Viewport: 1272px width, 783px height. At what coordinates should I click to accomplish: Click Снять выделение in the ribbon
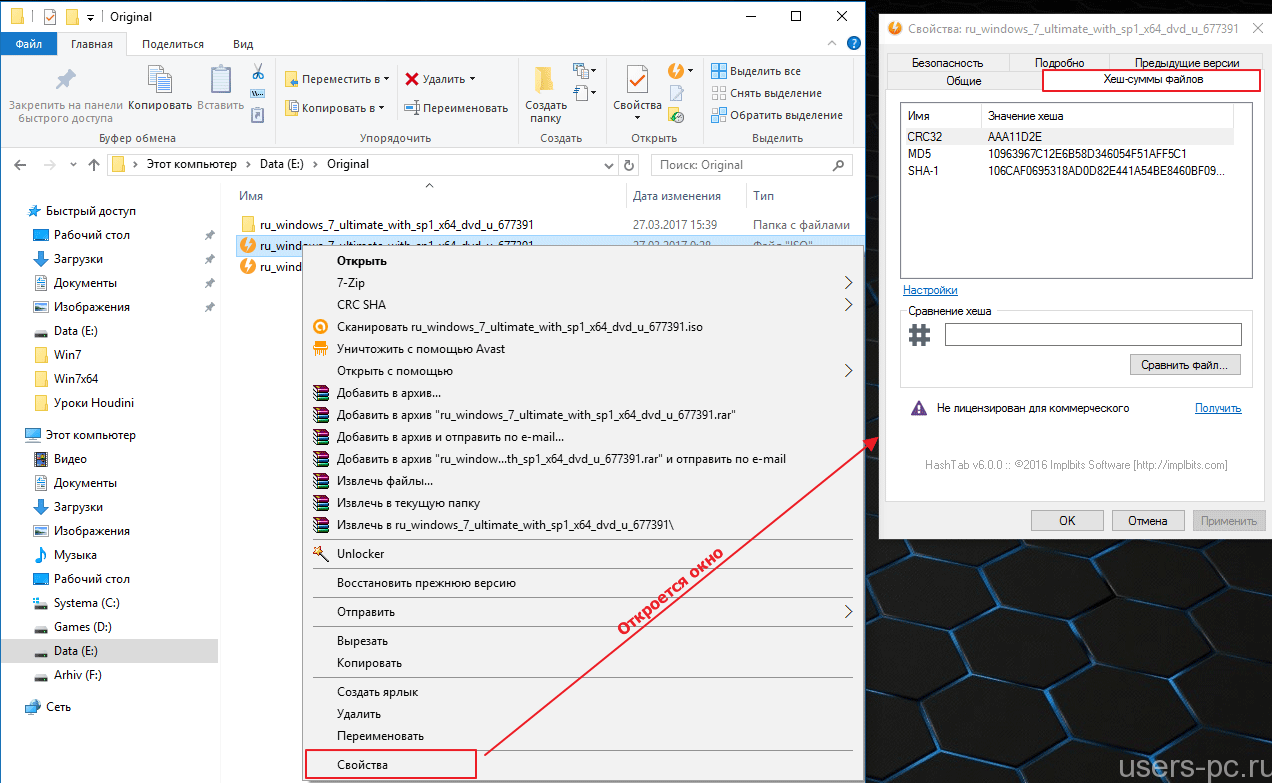pyautogui.click(x=766, y=93)
